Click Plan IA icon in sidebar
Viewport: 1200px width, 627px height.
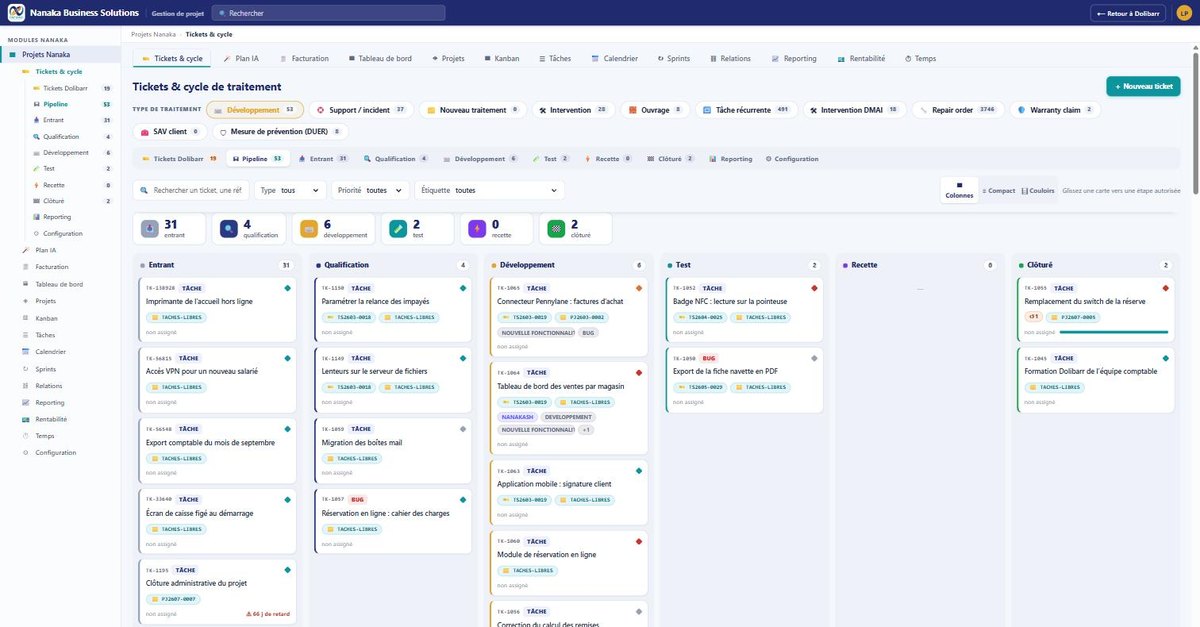25,250
